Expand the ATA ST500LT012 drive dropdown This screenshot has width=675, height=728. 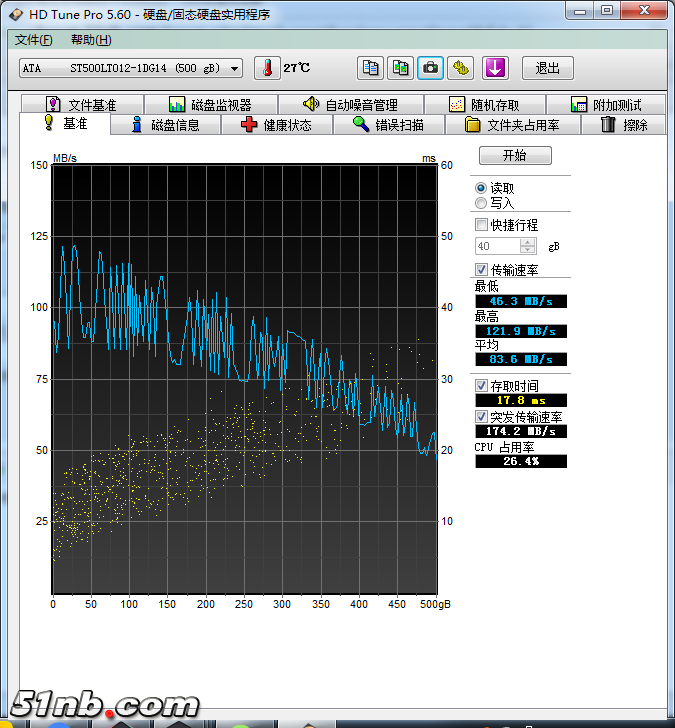pyautogui.click(x=235, y=68)
